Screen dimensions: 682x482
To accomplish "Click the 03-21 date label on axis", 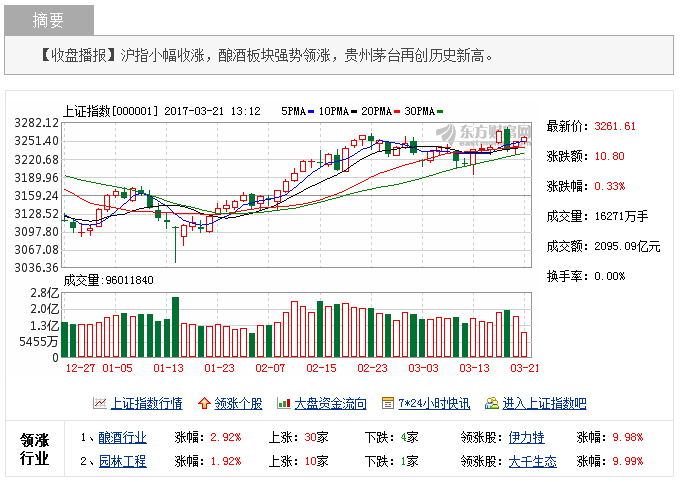I will pos(525,368).
